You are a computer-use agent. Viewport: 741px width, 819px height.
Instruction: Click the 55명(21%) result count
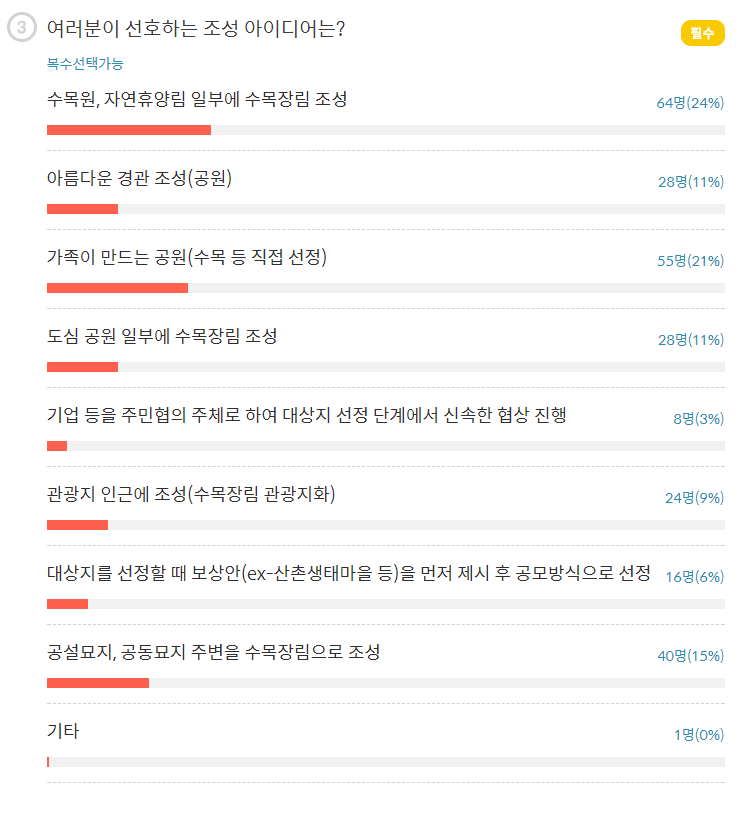click(x=690, y=261)
